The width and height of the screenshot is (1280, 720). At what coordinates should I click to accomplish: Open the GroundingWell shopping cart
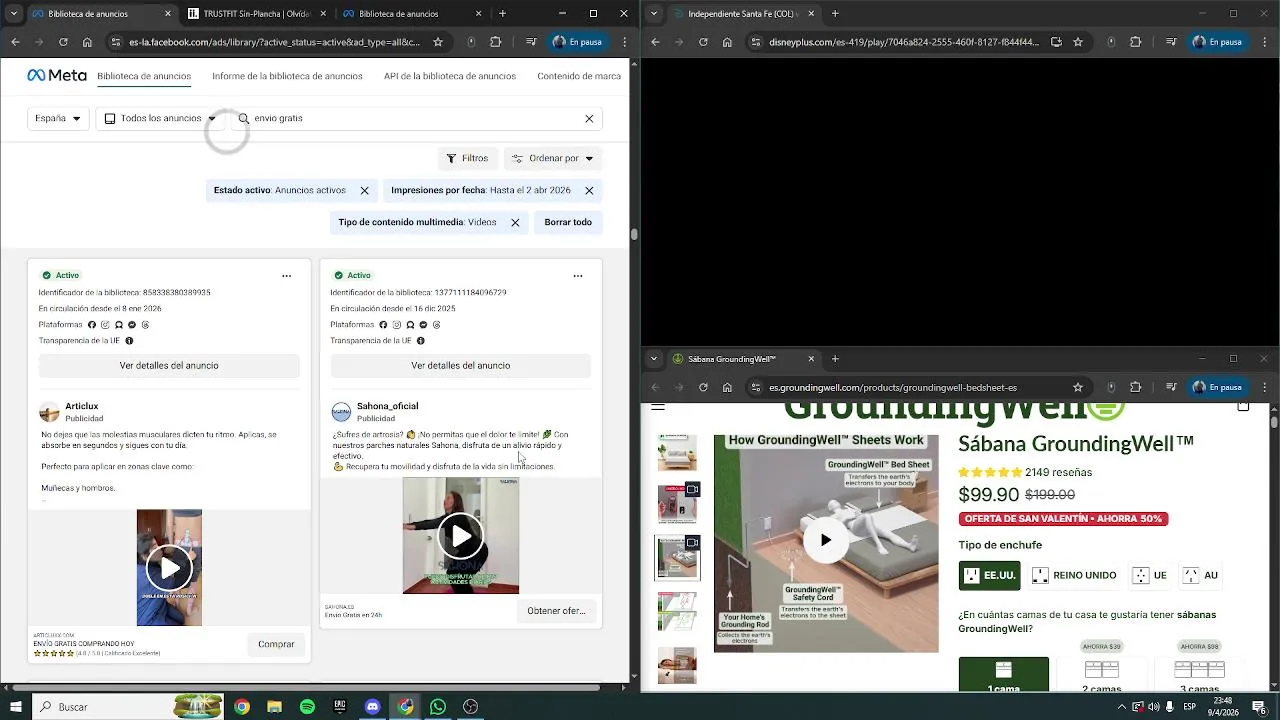(1243, 406)
